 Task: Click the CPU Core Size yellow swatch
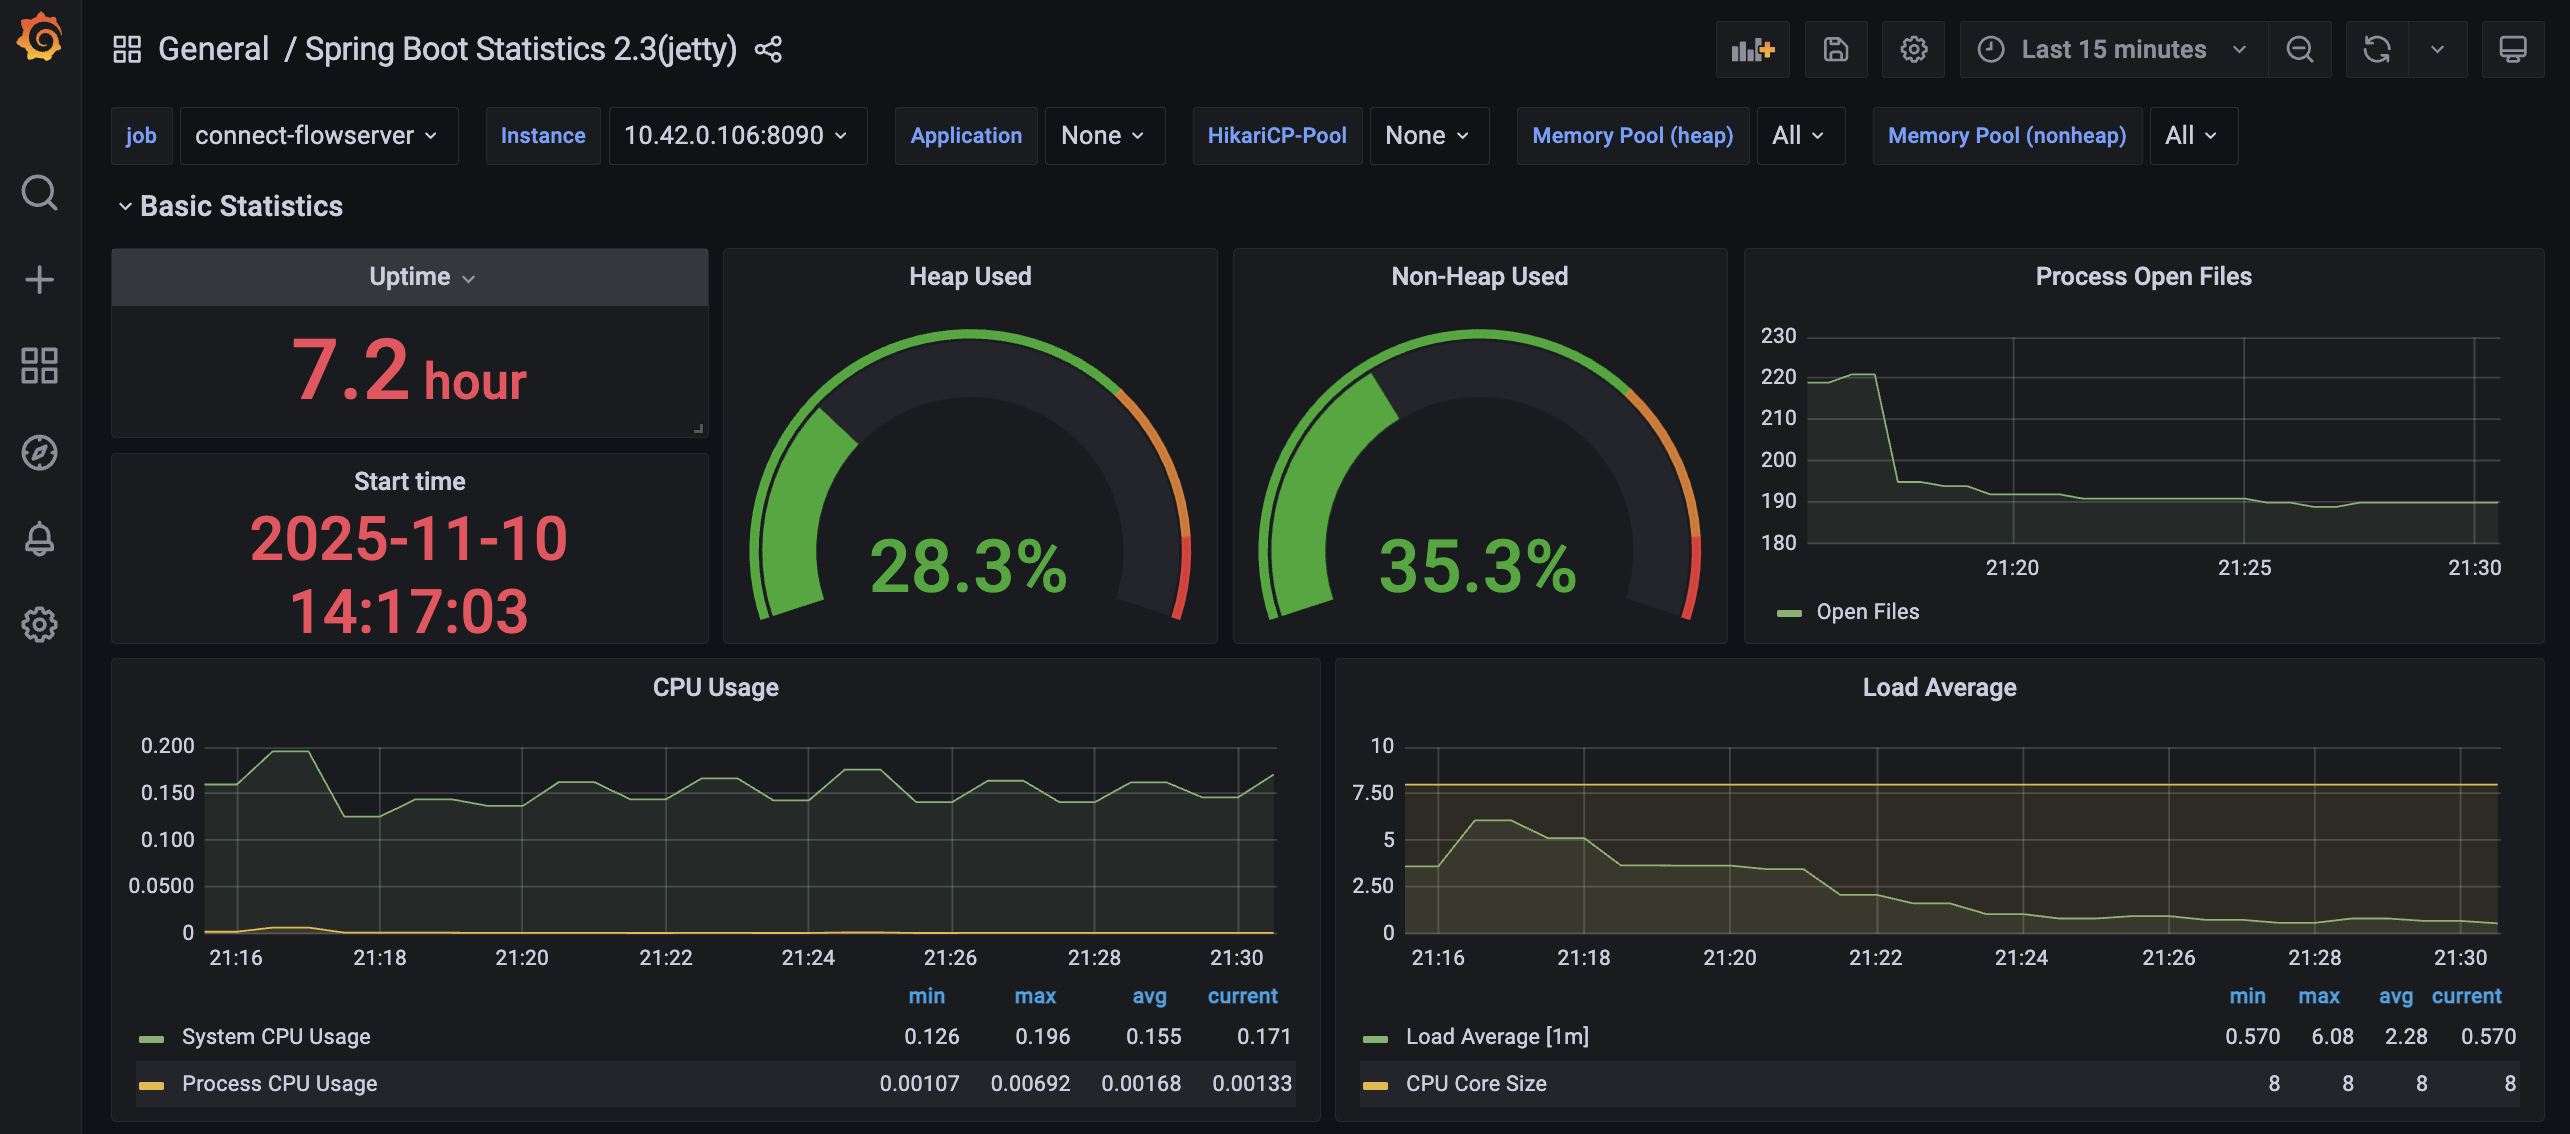point(1375,1085)
